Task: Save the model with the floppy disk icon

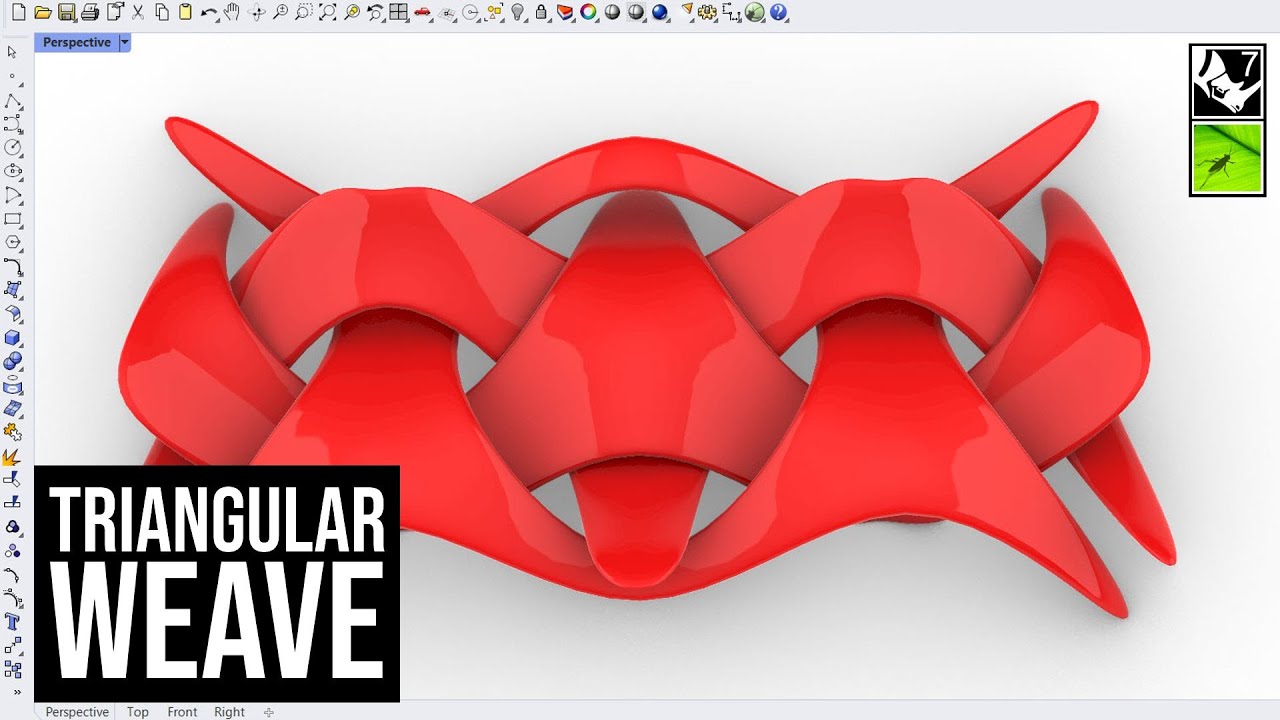Action: [66, 12]
